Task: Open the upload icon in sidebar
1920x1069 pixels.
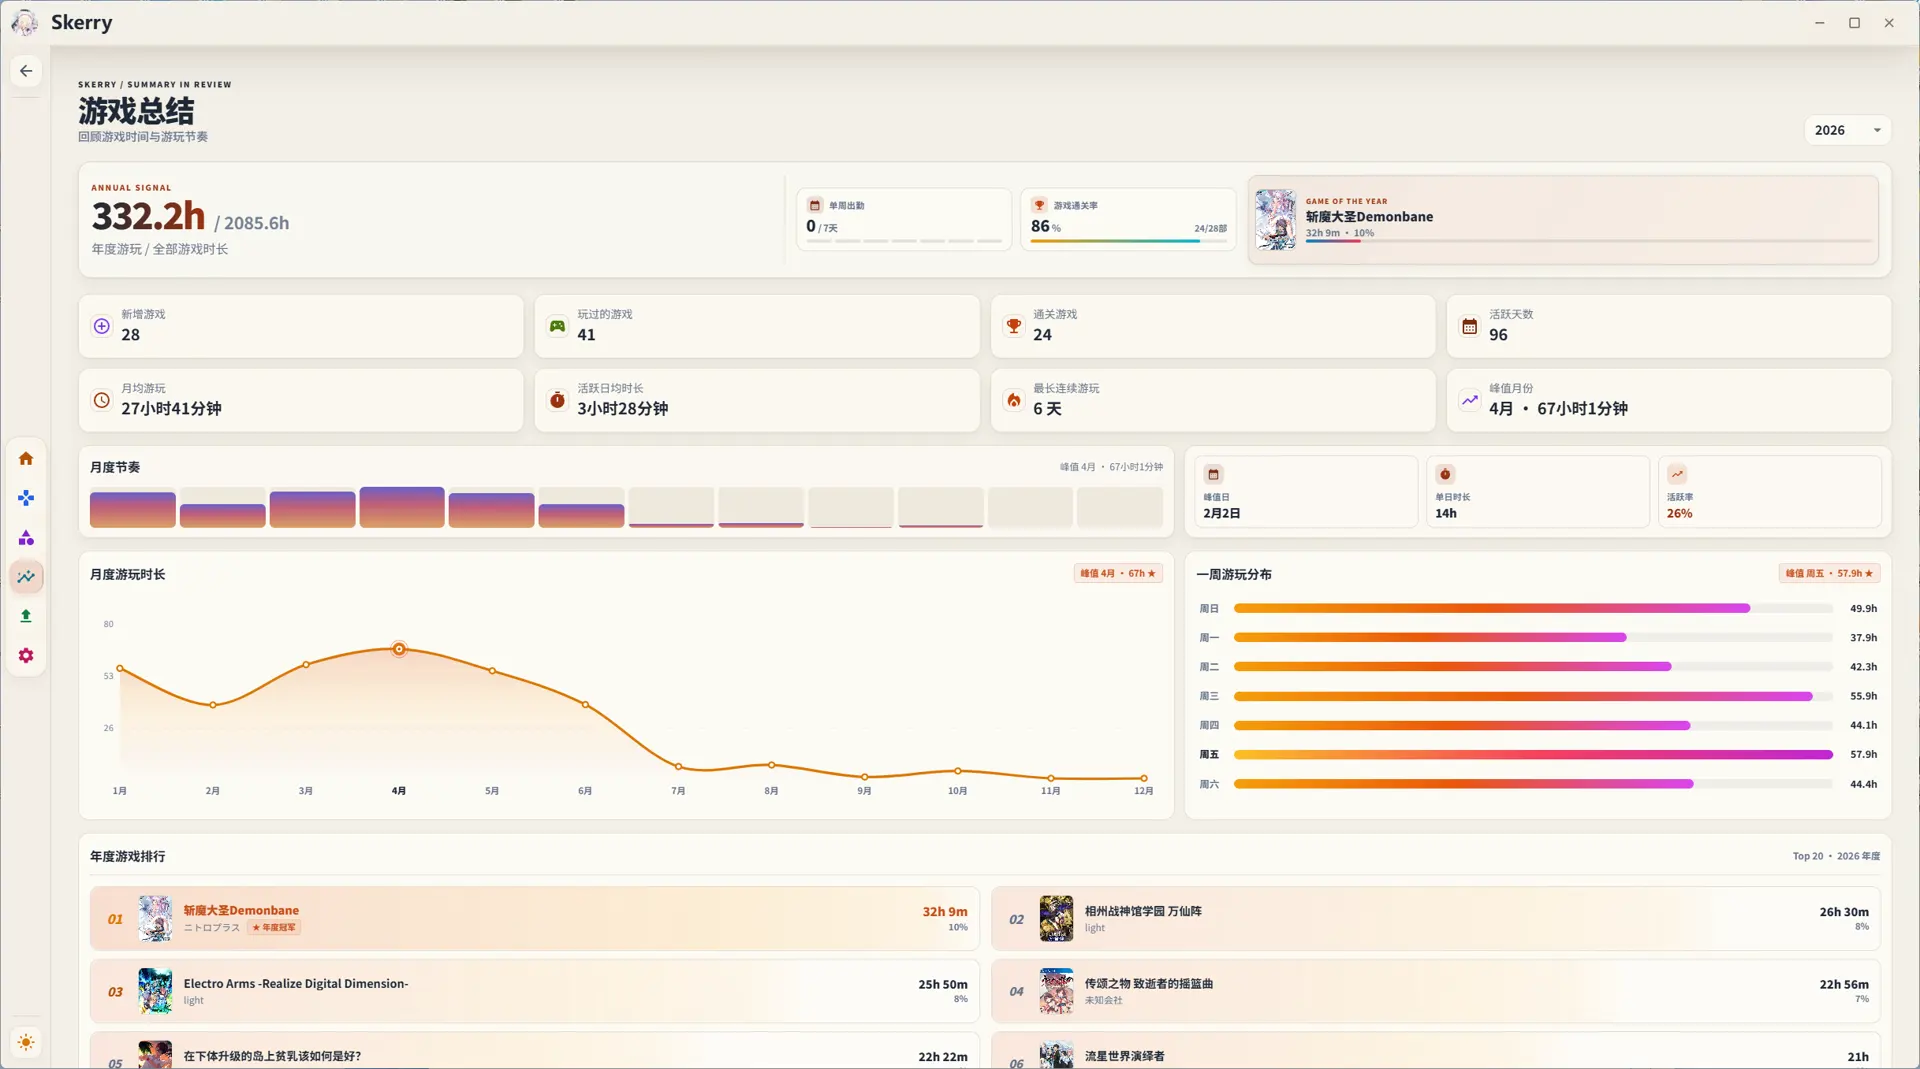Action: [26, 616]
